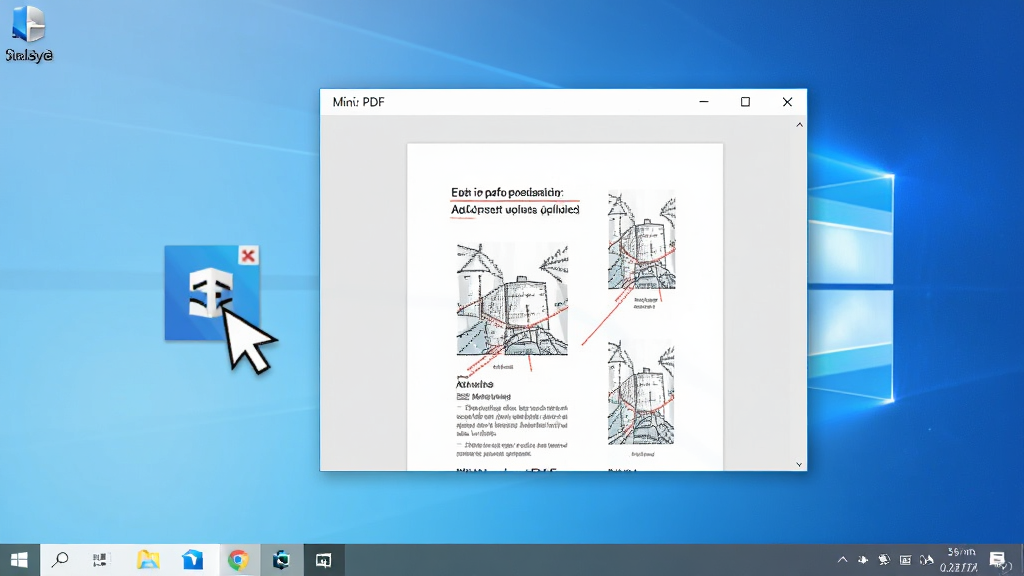Image resolution: width=1024 pixels, height=576 pixels.
Task: Open the volume speaker tray icon
Action: (927, 560)
